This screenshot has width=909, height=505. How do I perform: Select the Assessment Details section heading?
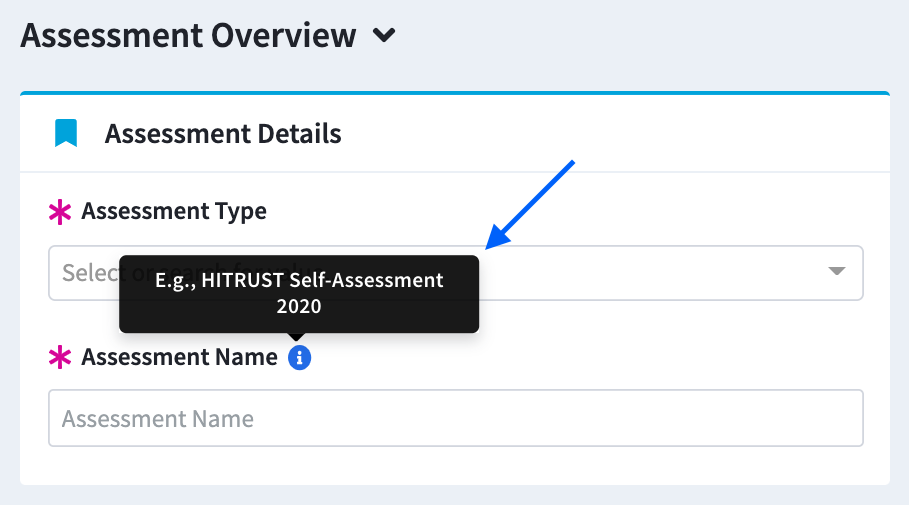(223, 134)
